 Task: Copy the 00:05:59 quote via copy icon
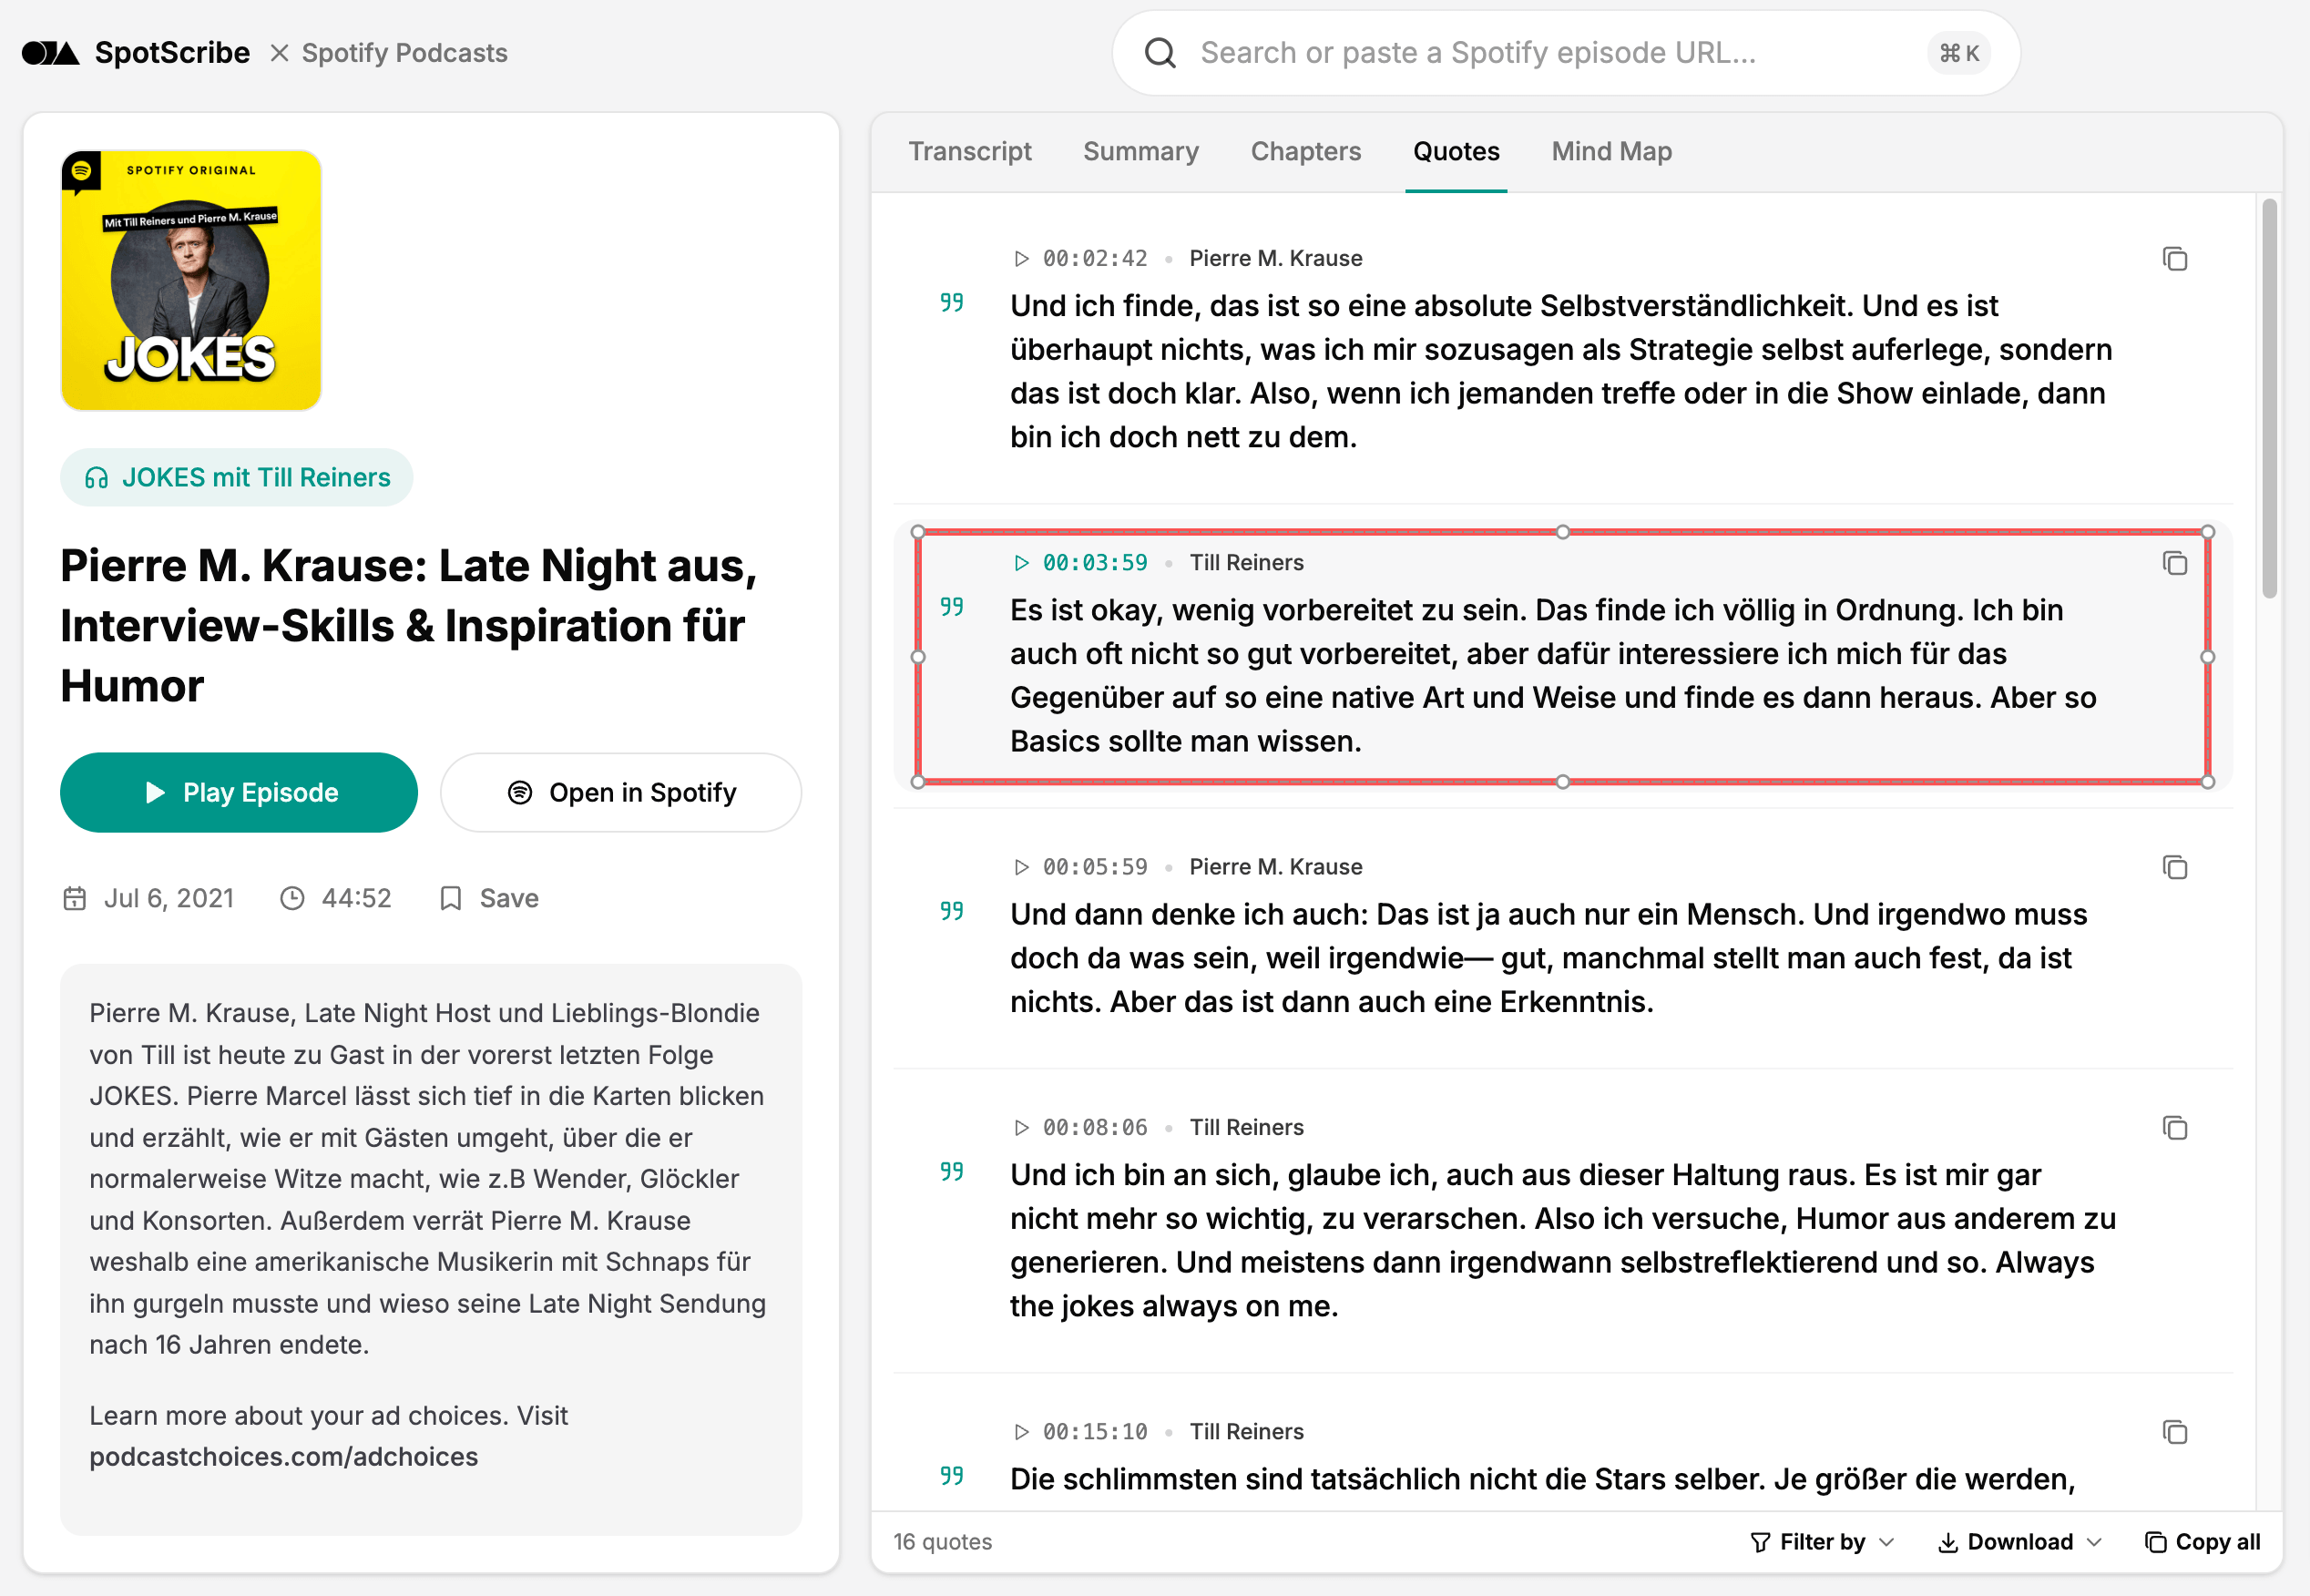click(x=2174, y=867)
